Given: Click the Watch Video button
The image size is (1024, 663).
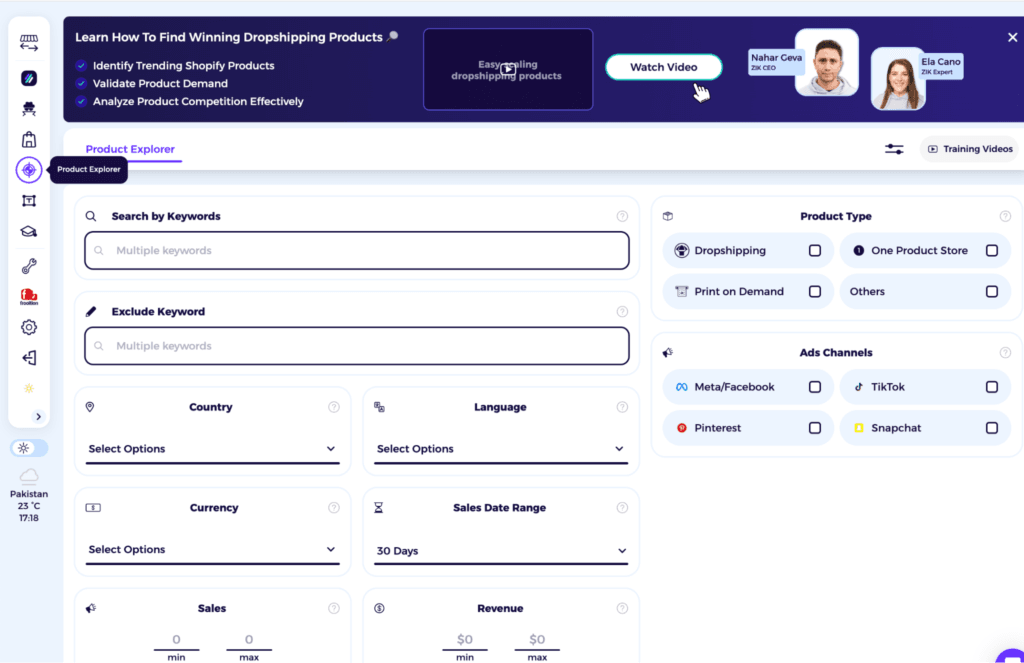Looking at the screenshot, I should (x=663, y=66).
